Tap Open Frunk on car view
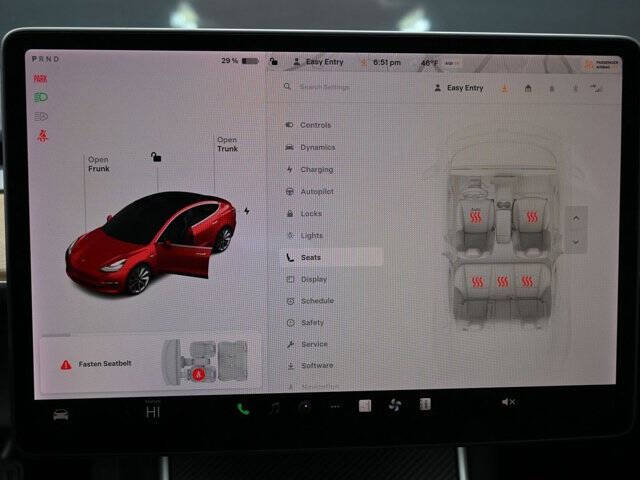 click(98, 164)
